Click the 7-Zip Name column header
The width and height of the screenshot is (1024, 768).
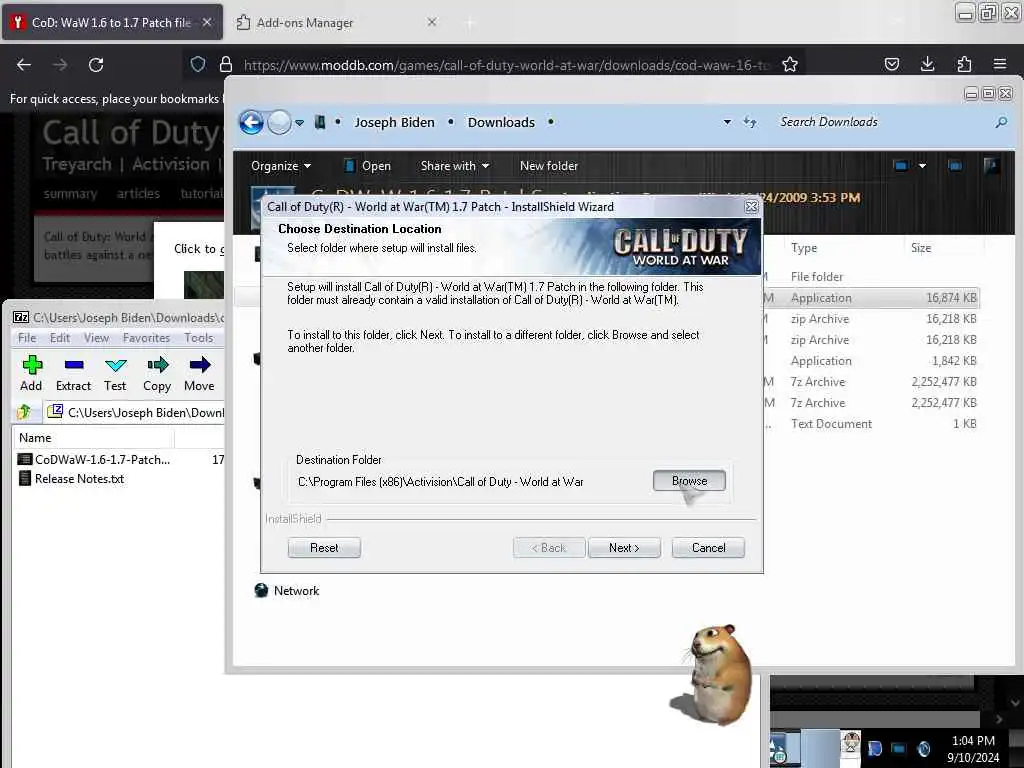[x=93, y=438]
